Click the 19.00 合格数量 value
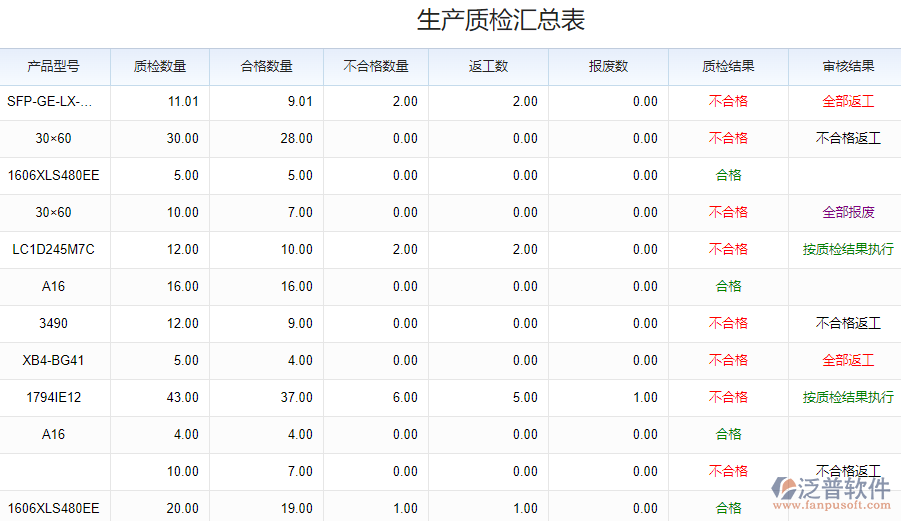 (297, 508)
